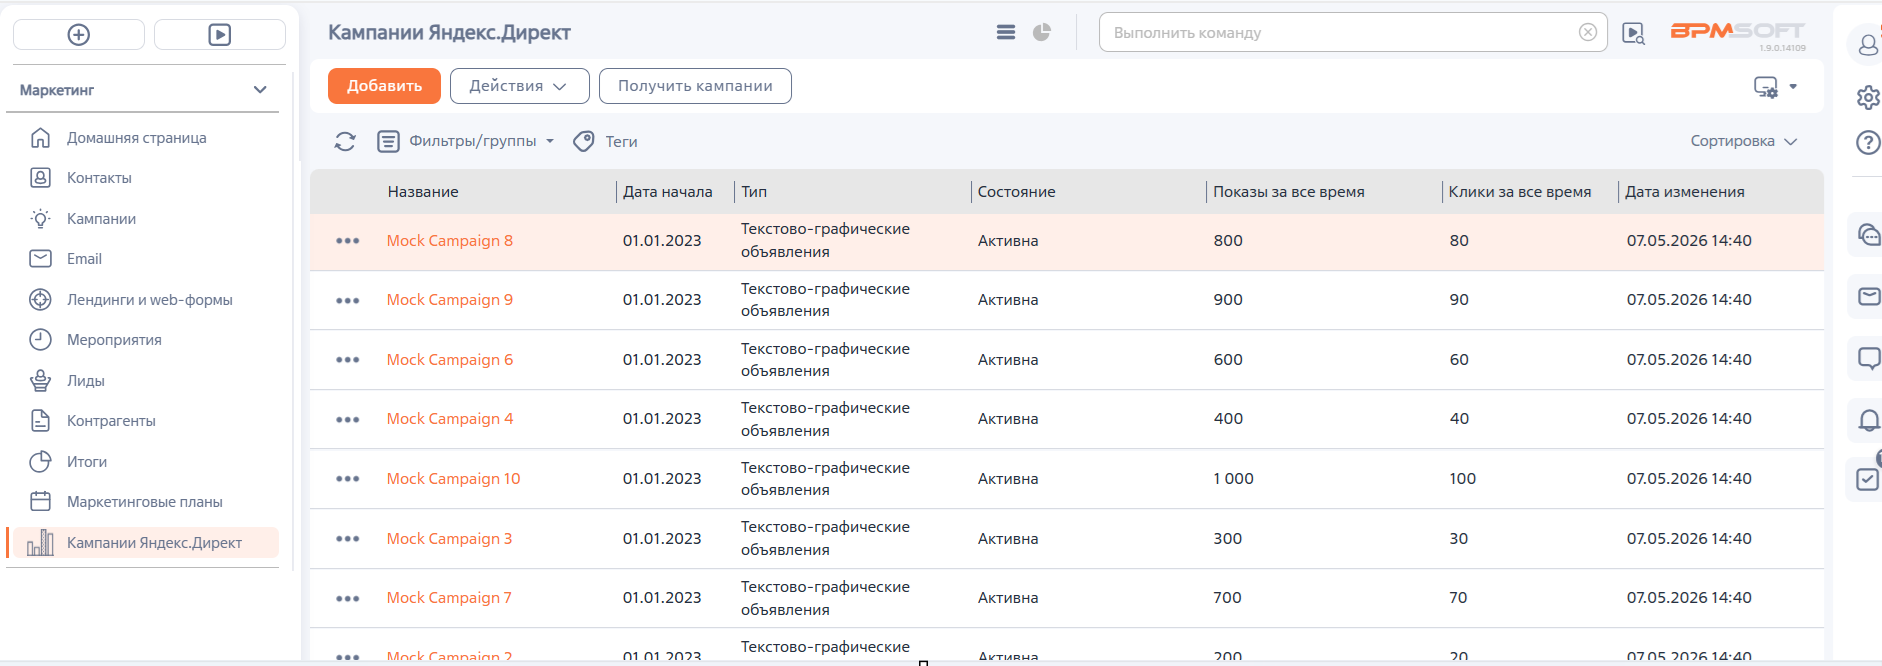The width and height of the screenshot is (1882, 666).
Task: Open the Mock Campaign 10 link
Action: (x=454, y=479)
